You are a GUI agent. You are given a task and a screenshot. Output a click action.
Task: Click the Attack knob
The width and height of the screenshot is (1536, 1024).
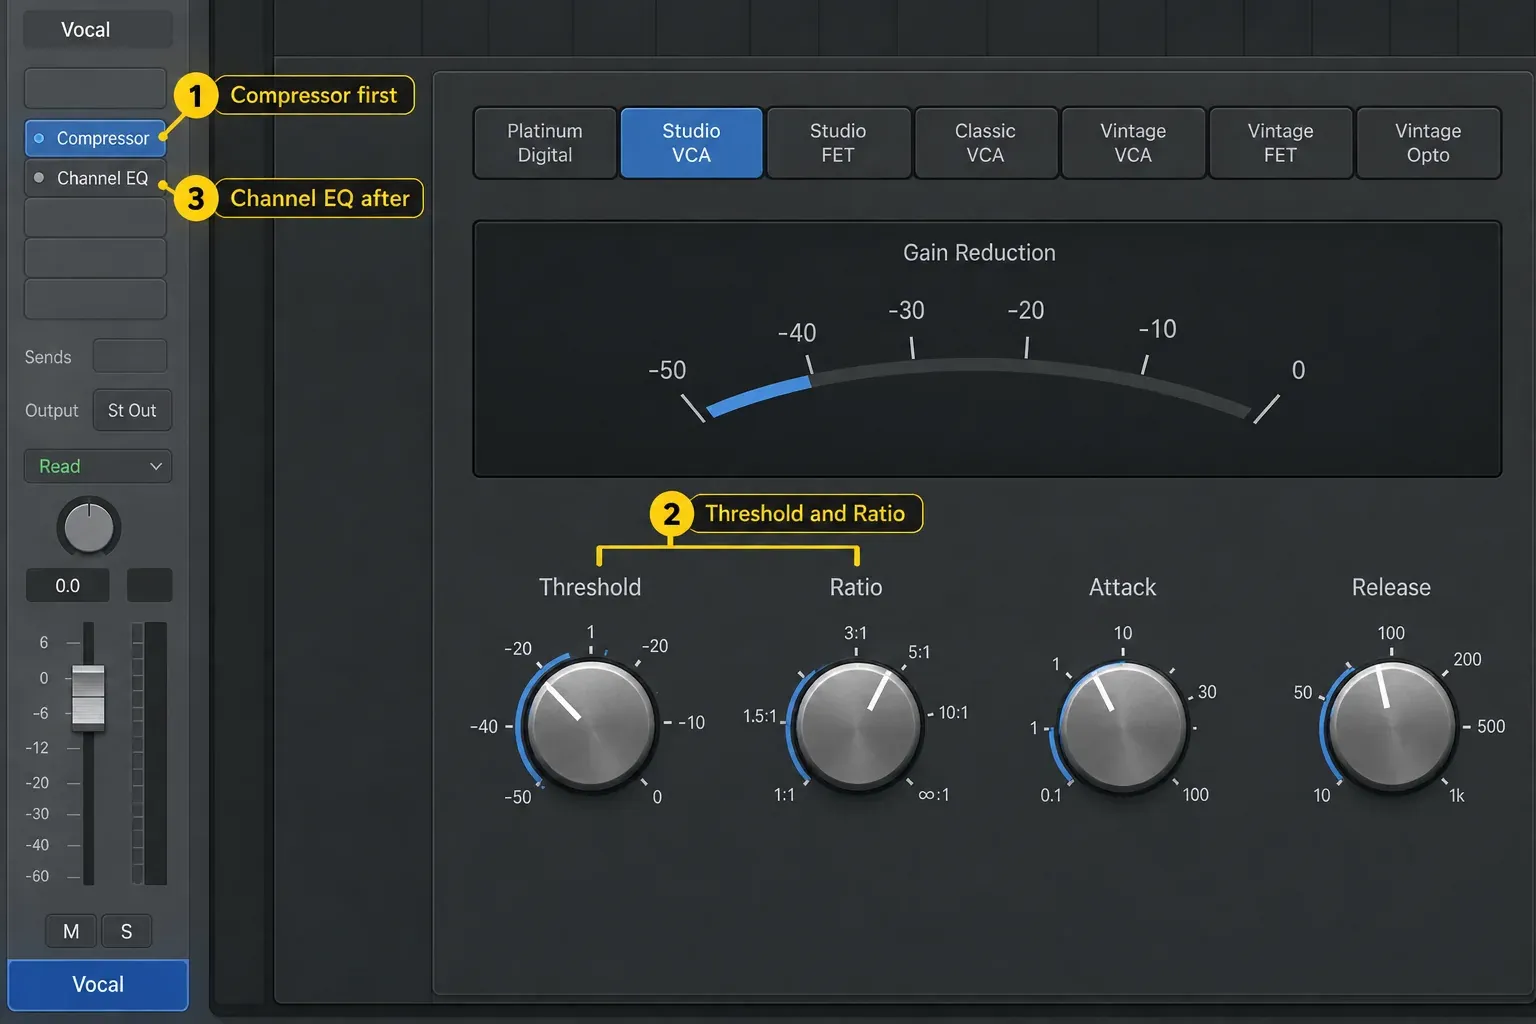coord(1123,726)
